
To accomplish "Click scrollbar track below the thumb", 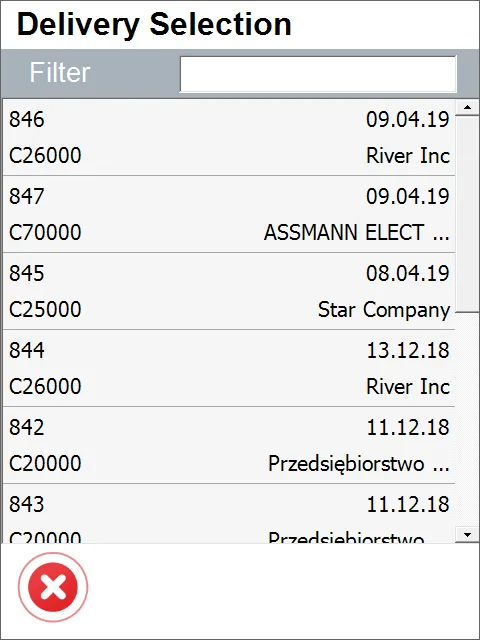I will [467, 420].
